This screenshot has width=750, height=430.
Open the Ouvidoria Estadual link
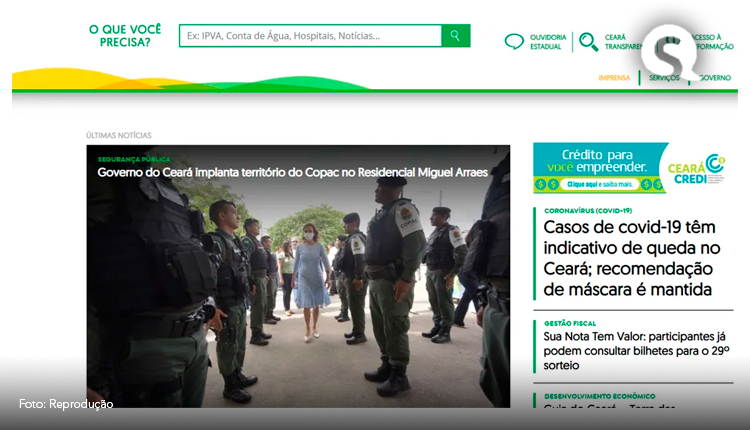pos(547,42)
